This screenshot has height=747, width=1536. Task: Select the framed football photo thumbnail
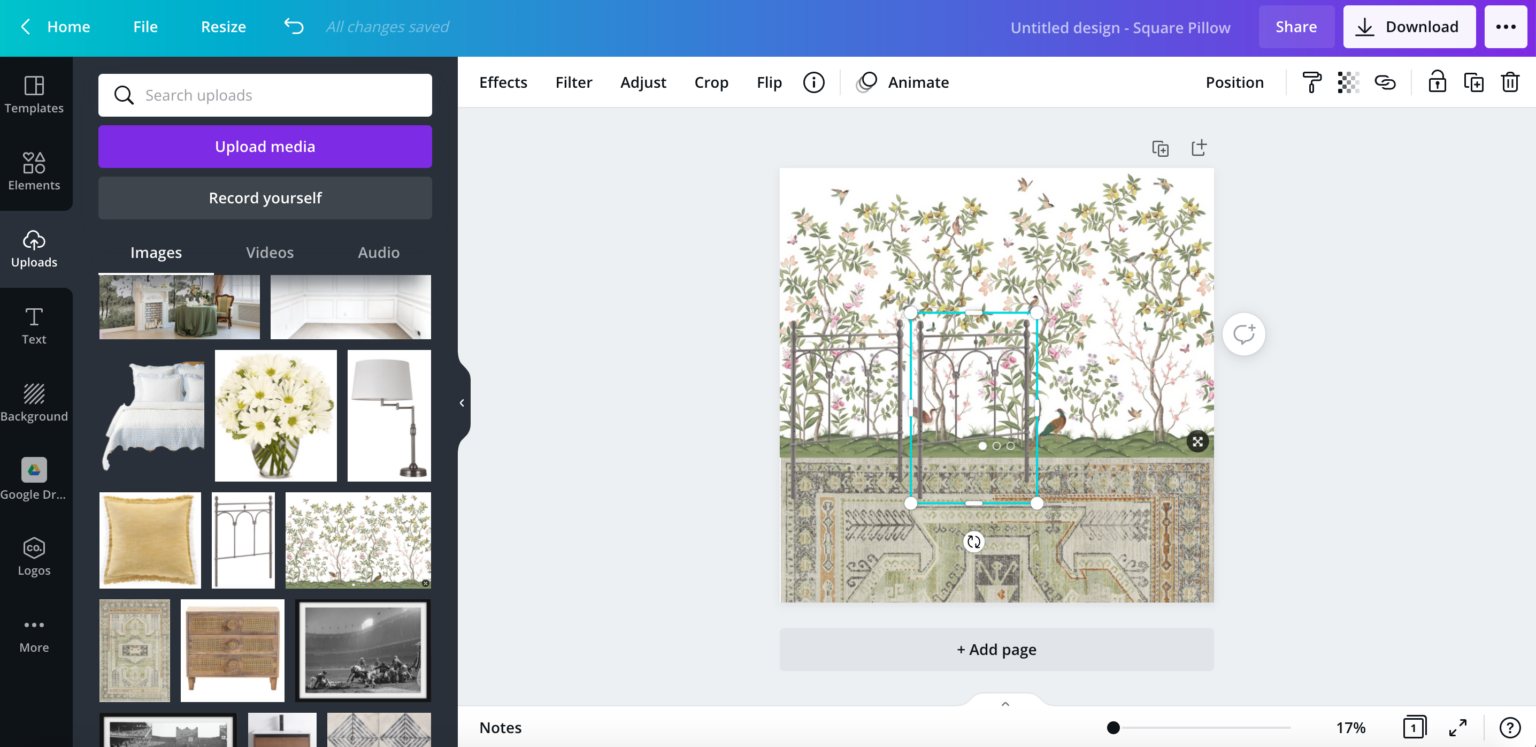click(x=364, y=651)
